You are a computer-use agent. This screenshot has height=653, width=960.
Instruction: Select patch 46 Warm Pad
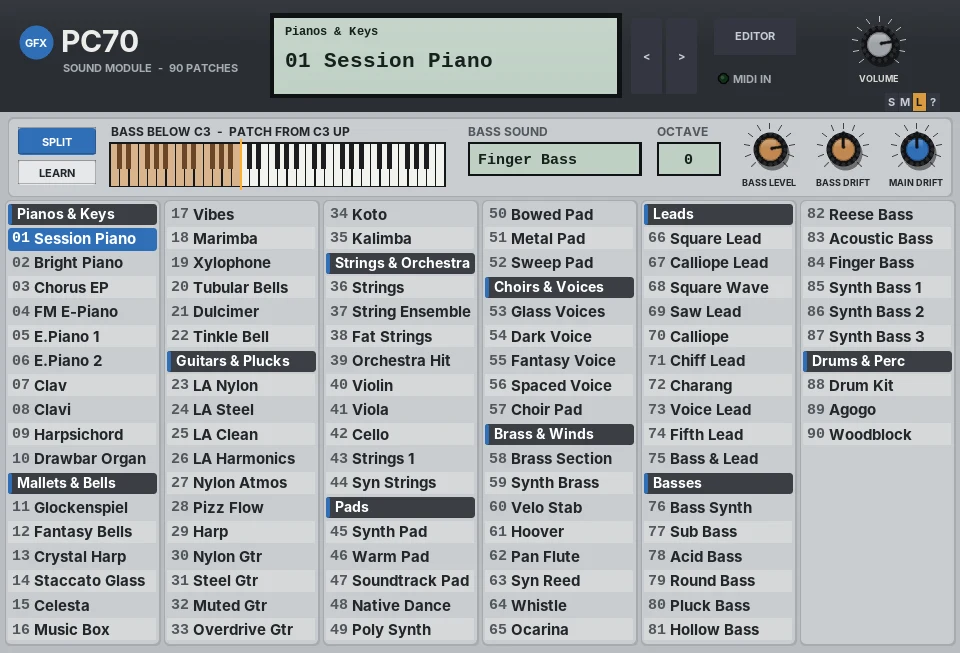[x=400, y=556]
